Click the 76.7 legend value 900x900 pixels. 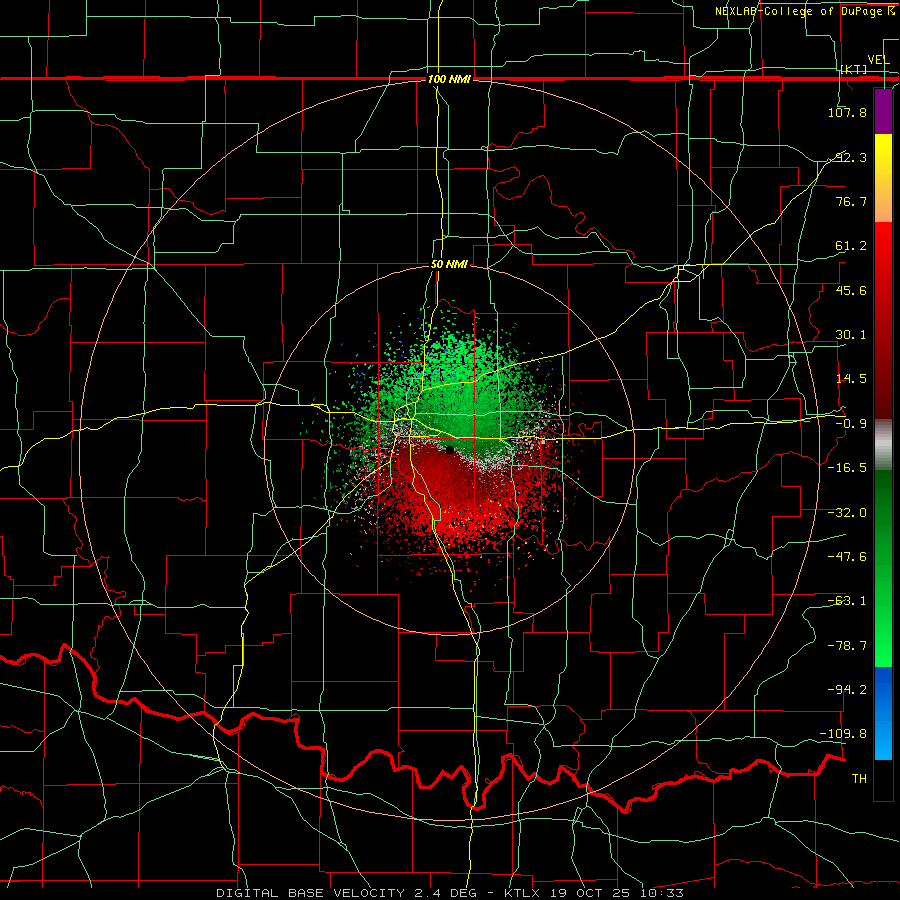[851, 201]
